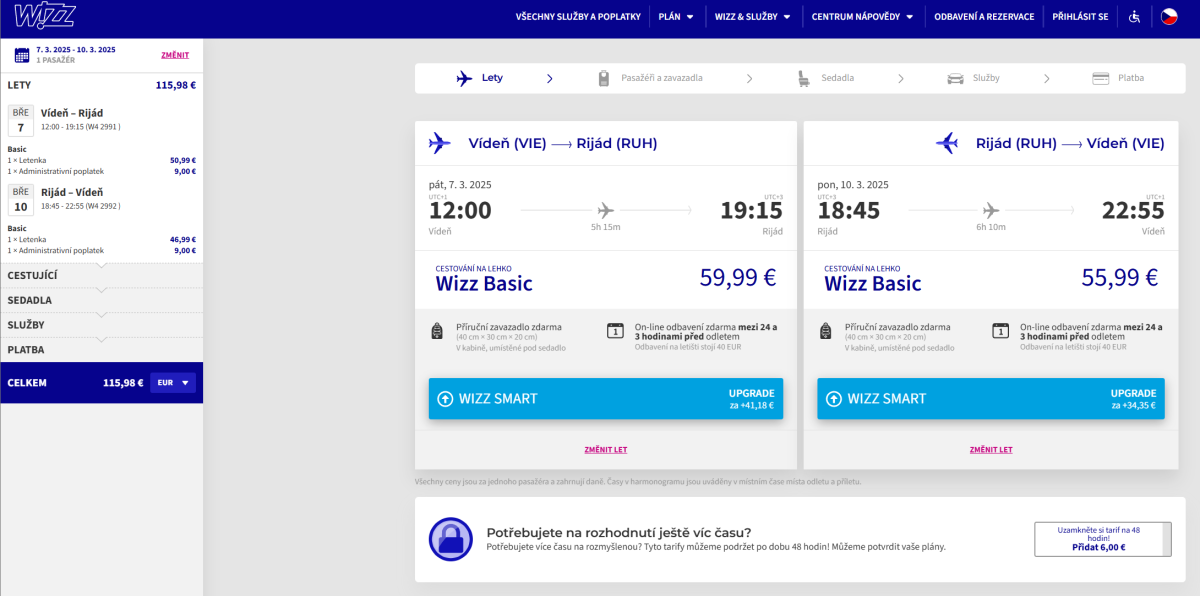
Task: Click Změnit let under Rijád–Vídeň flight
Action: pos(990,450)
